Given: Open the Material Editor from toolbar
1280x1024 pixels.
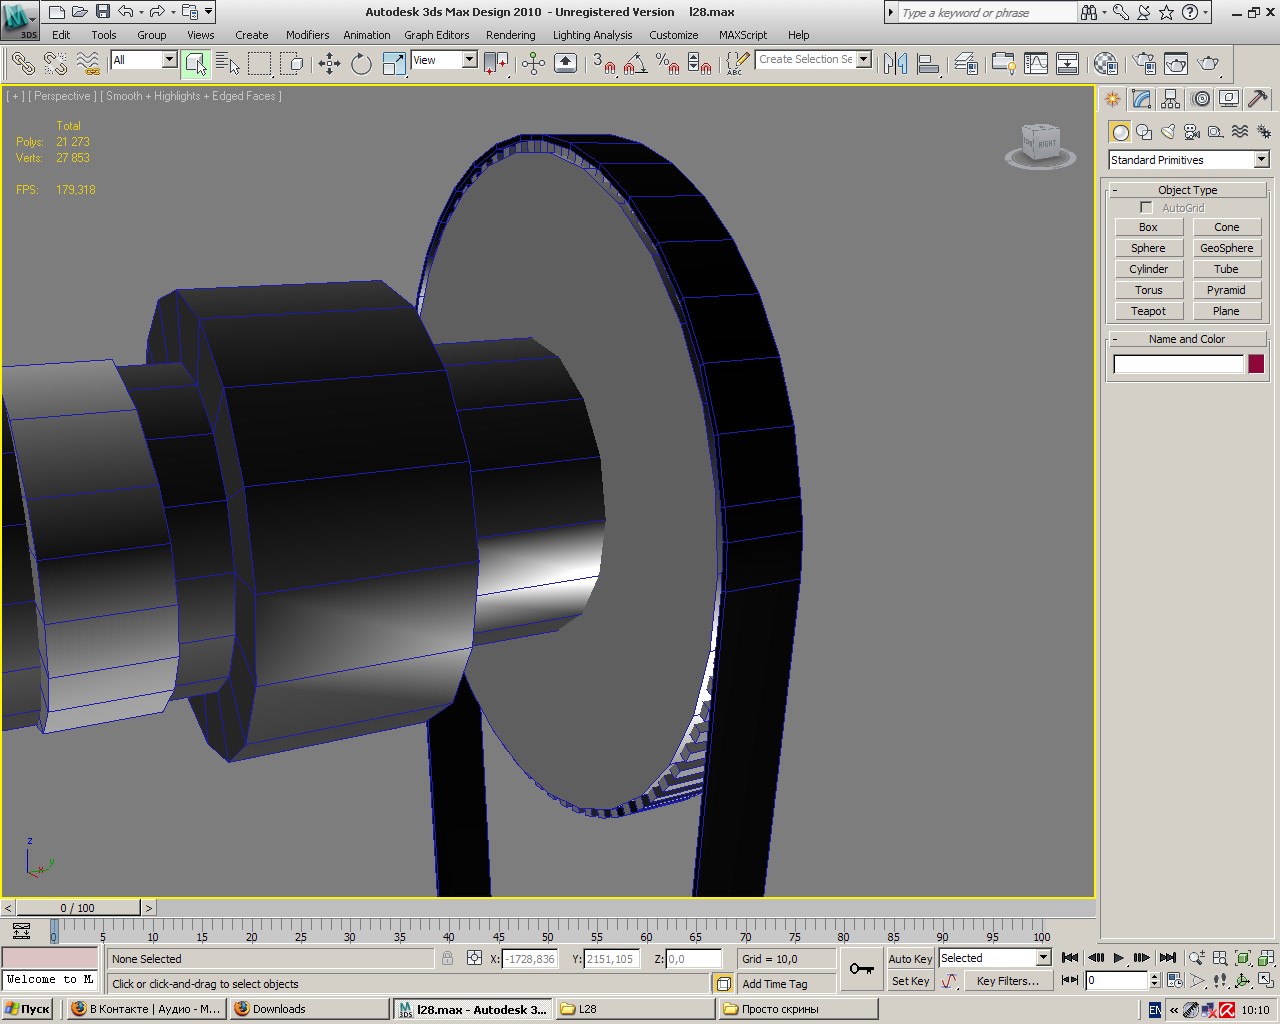Looking at the screenshot, I should (x=1105, y=64).
